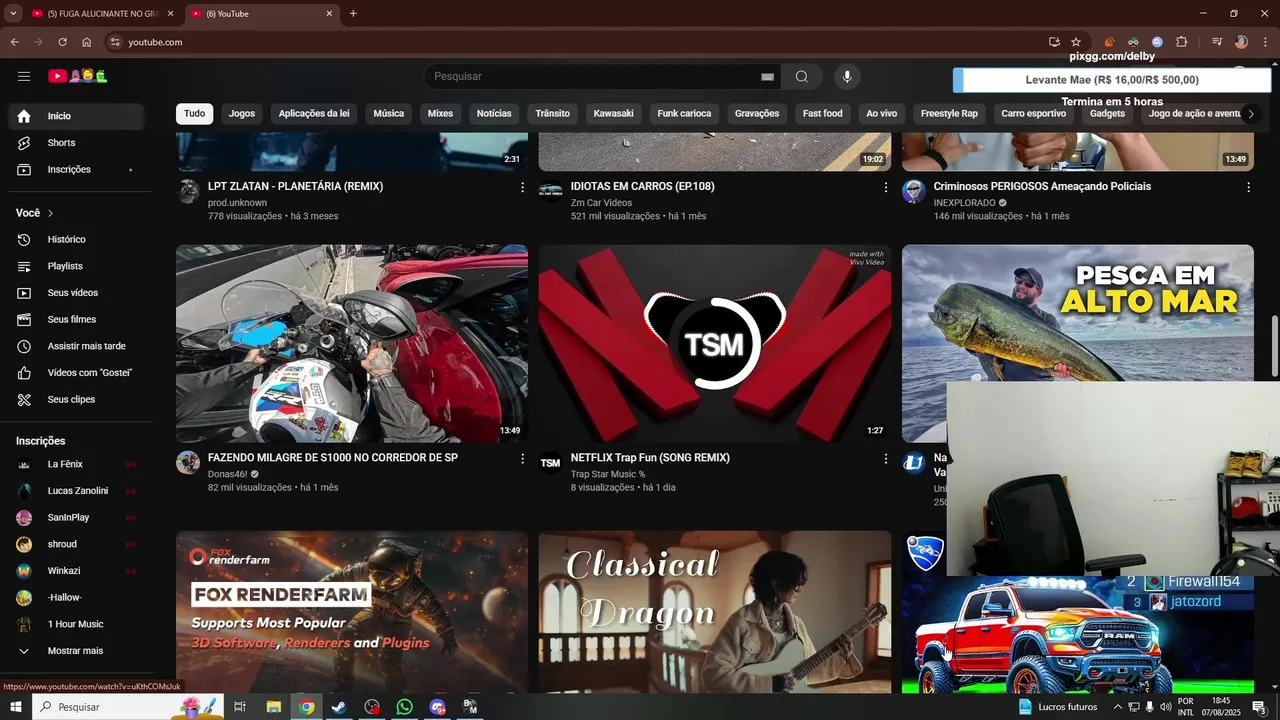Open FAZENDO MILAGRE DE S1000 video title
This screenshot has height=720, width=1280.
[333, 458]
